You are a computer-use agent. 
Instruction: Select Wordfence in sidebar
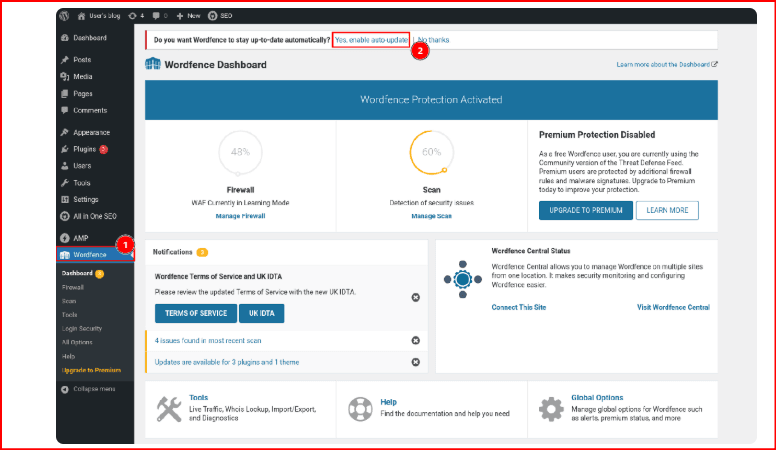point(95,254)
